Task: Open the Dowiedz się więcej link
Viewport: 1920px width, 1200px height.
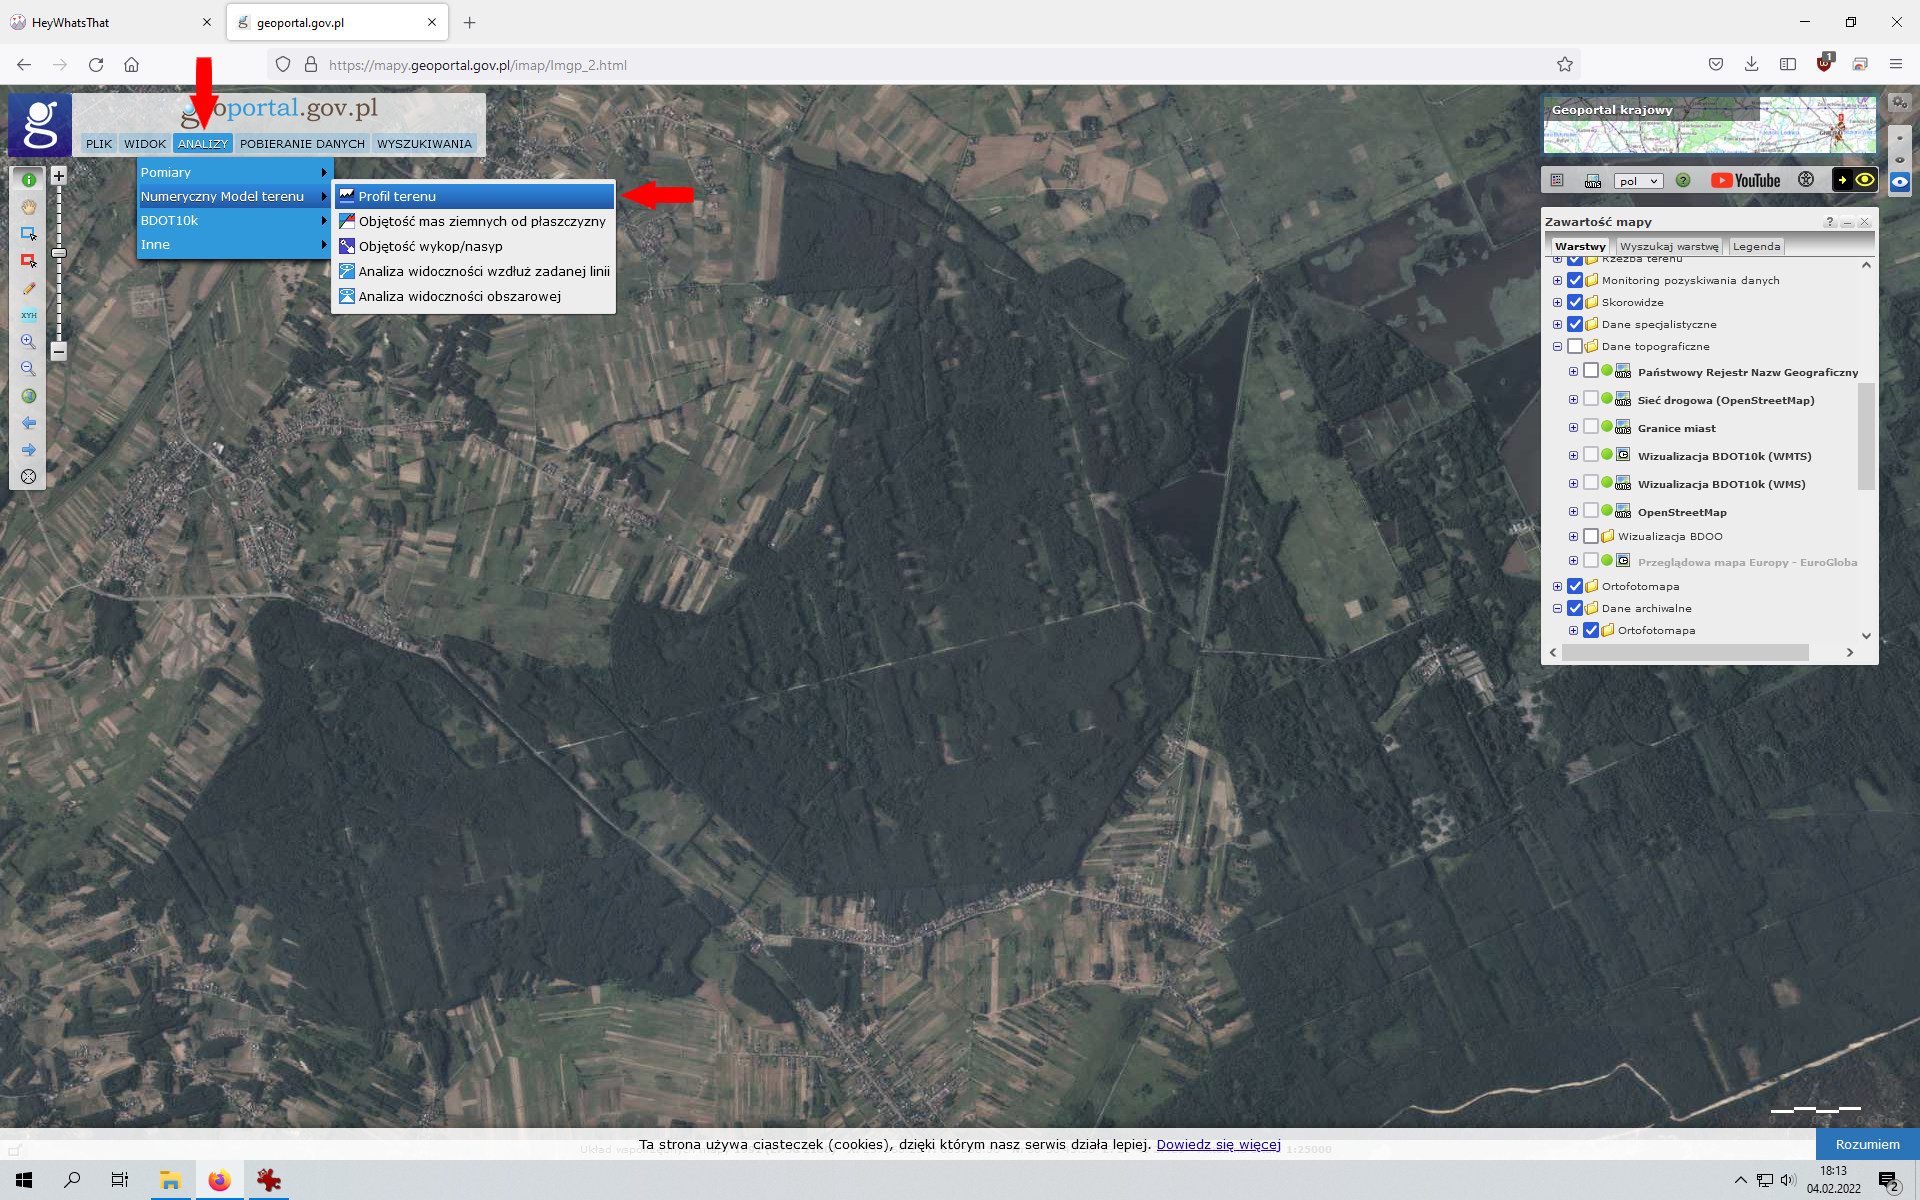Action: [1218, 1144]
